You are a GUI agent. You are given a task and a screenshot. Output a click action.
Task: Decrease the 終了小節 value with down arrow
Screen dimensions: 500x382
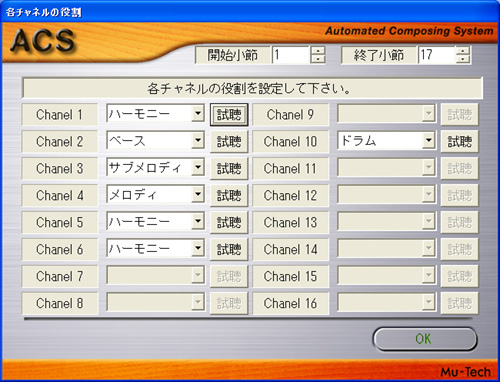tap(463, 59)
